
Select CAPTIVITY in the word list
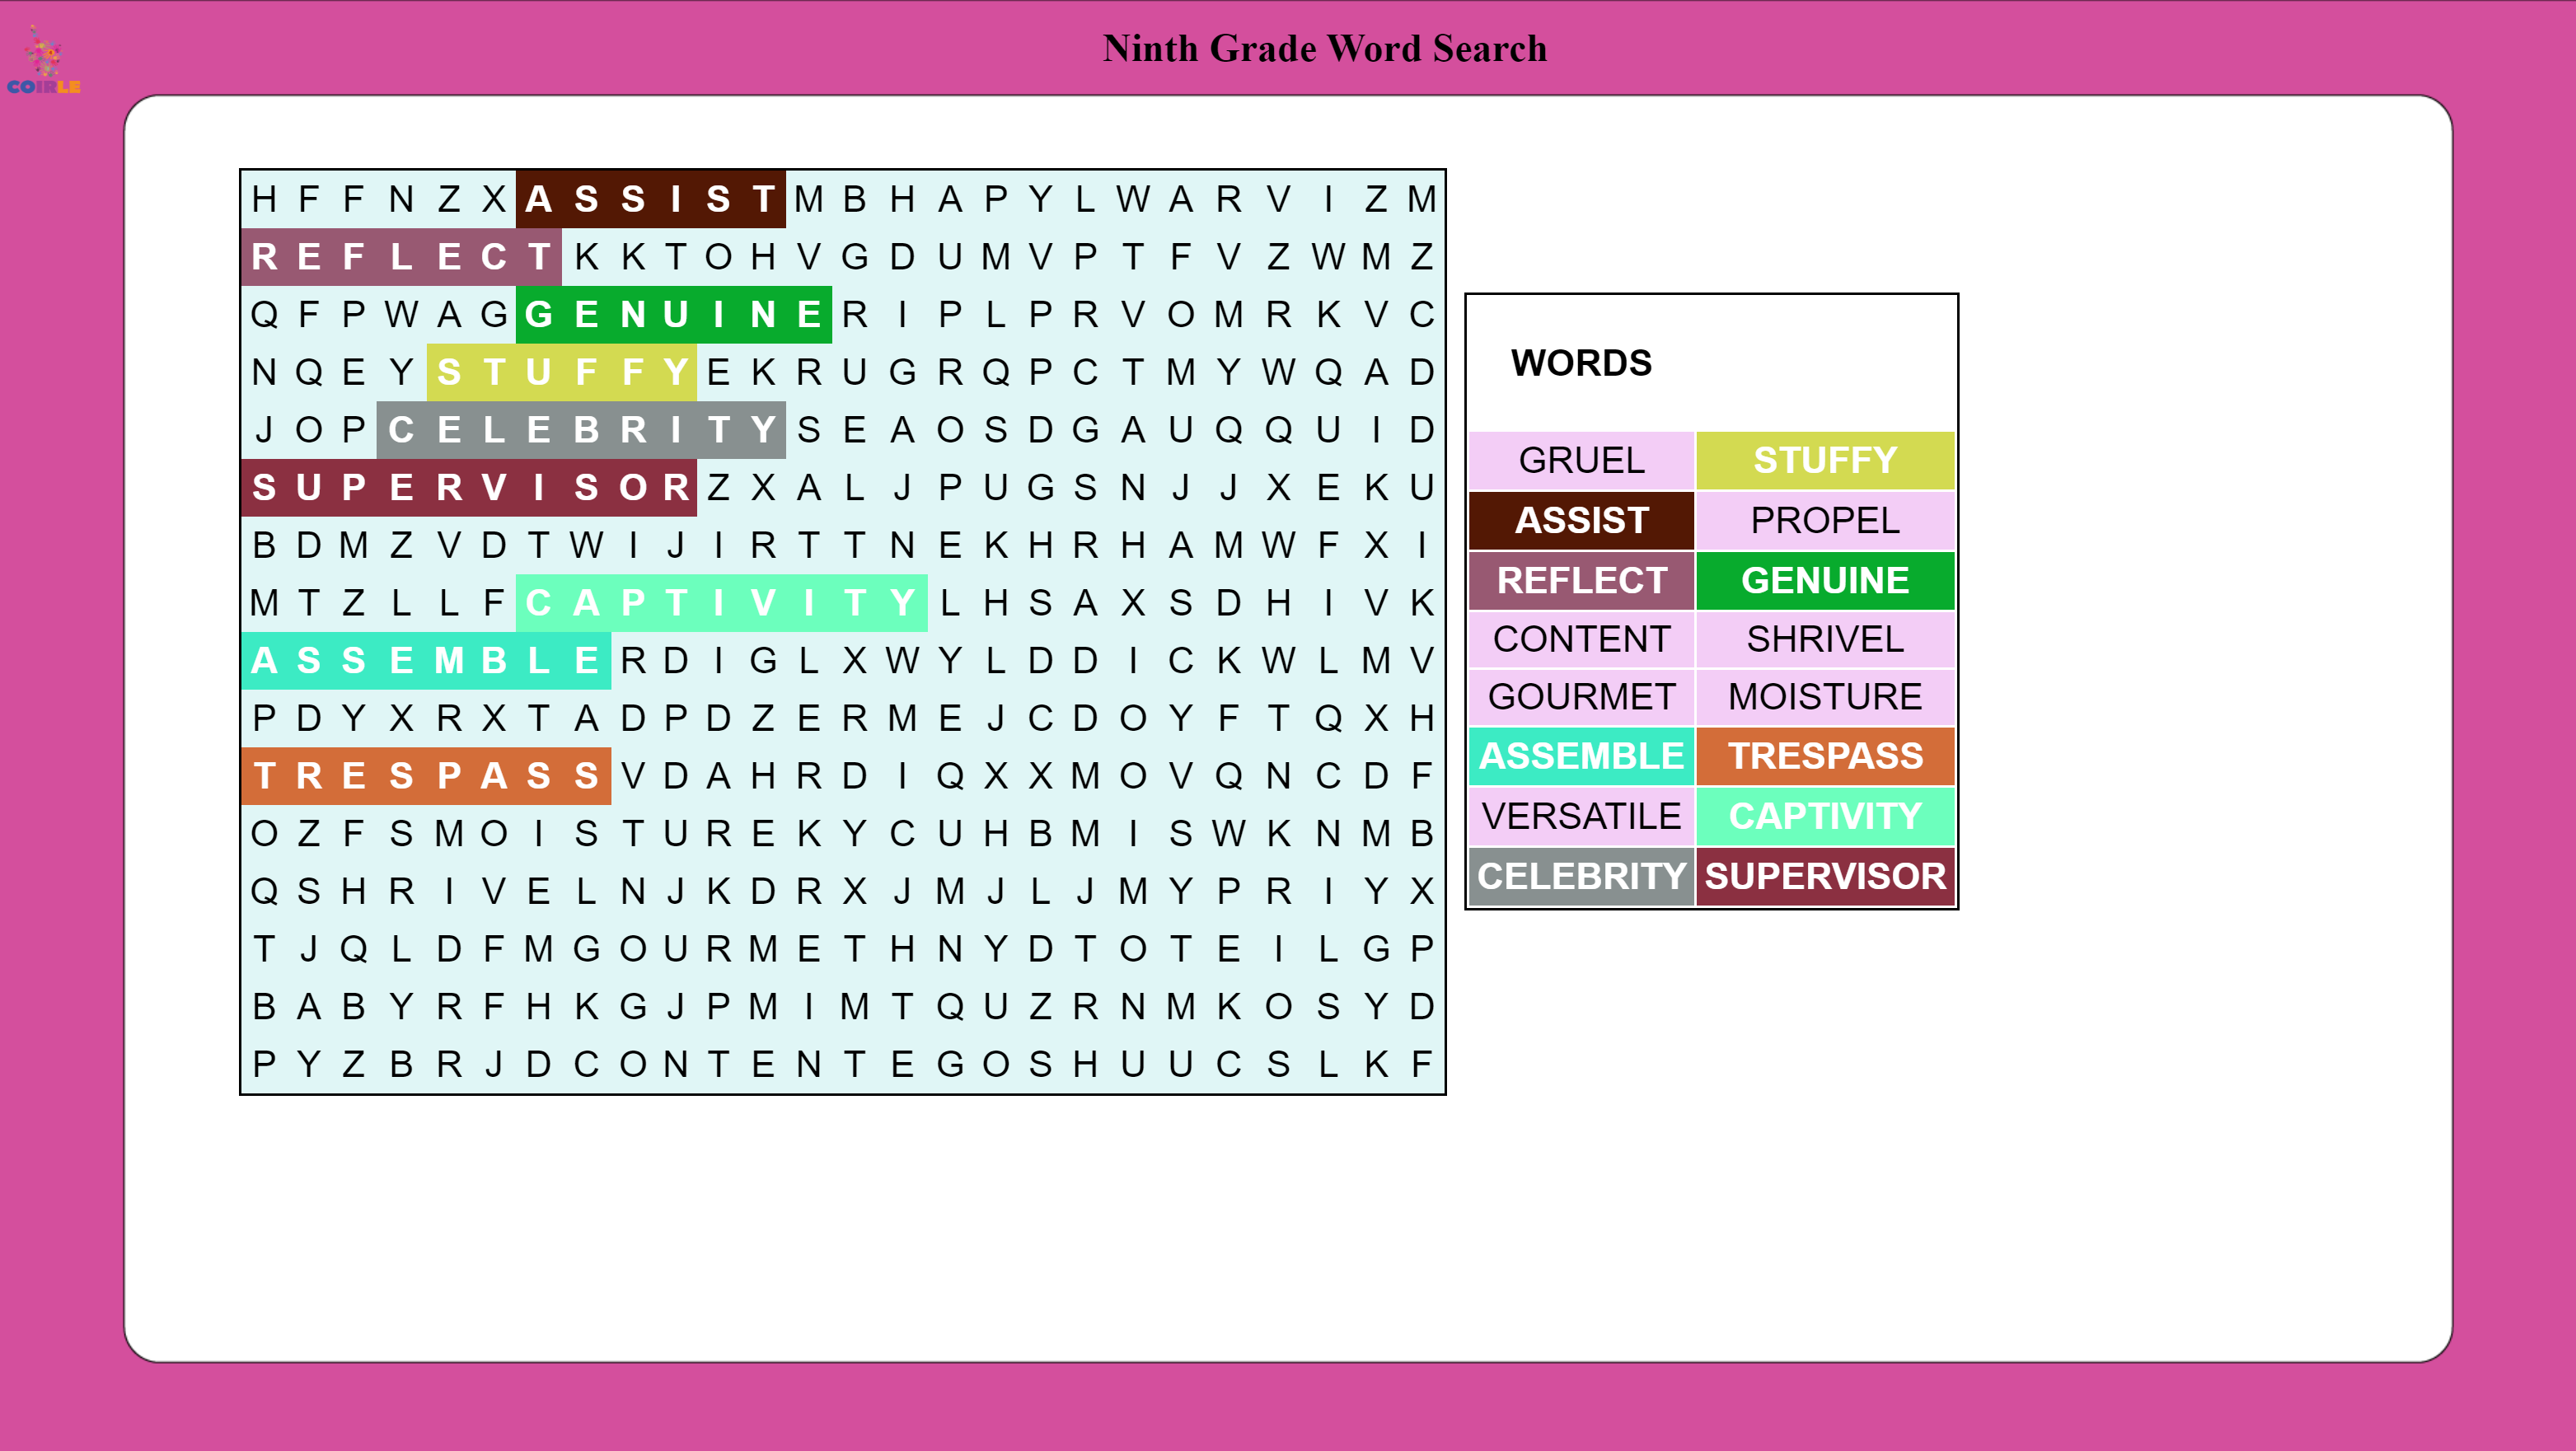[x=1825, y=816]
